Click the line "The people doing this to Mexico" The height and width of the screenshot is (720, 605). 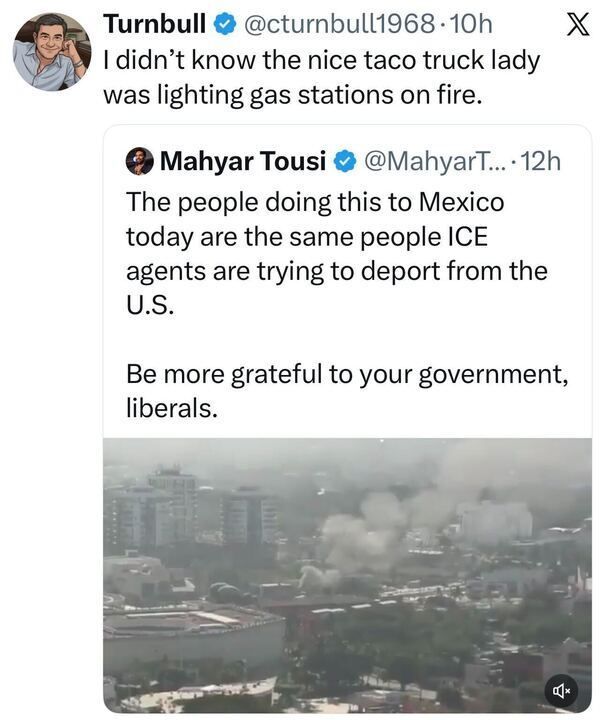pos(315,202)
